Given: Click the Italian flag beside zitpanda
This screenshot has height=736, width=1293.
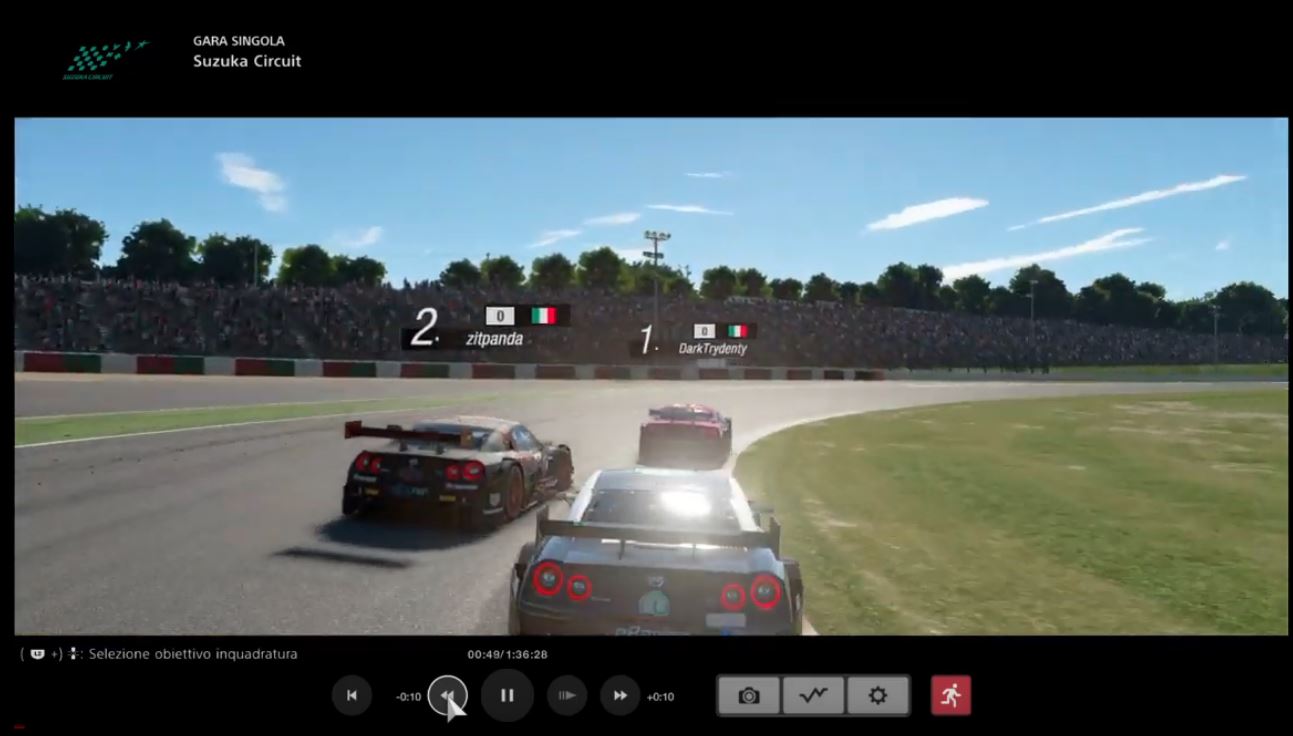Looking at the screenshot, I should tap(543, 315).
